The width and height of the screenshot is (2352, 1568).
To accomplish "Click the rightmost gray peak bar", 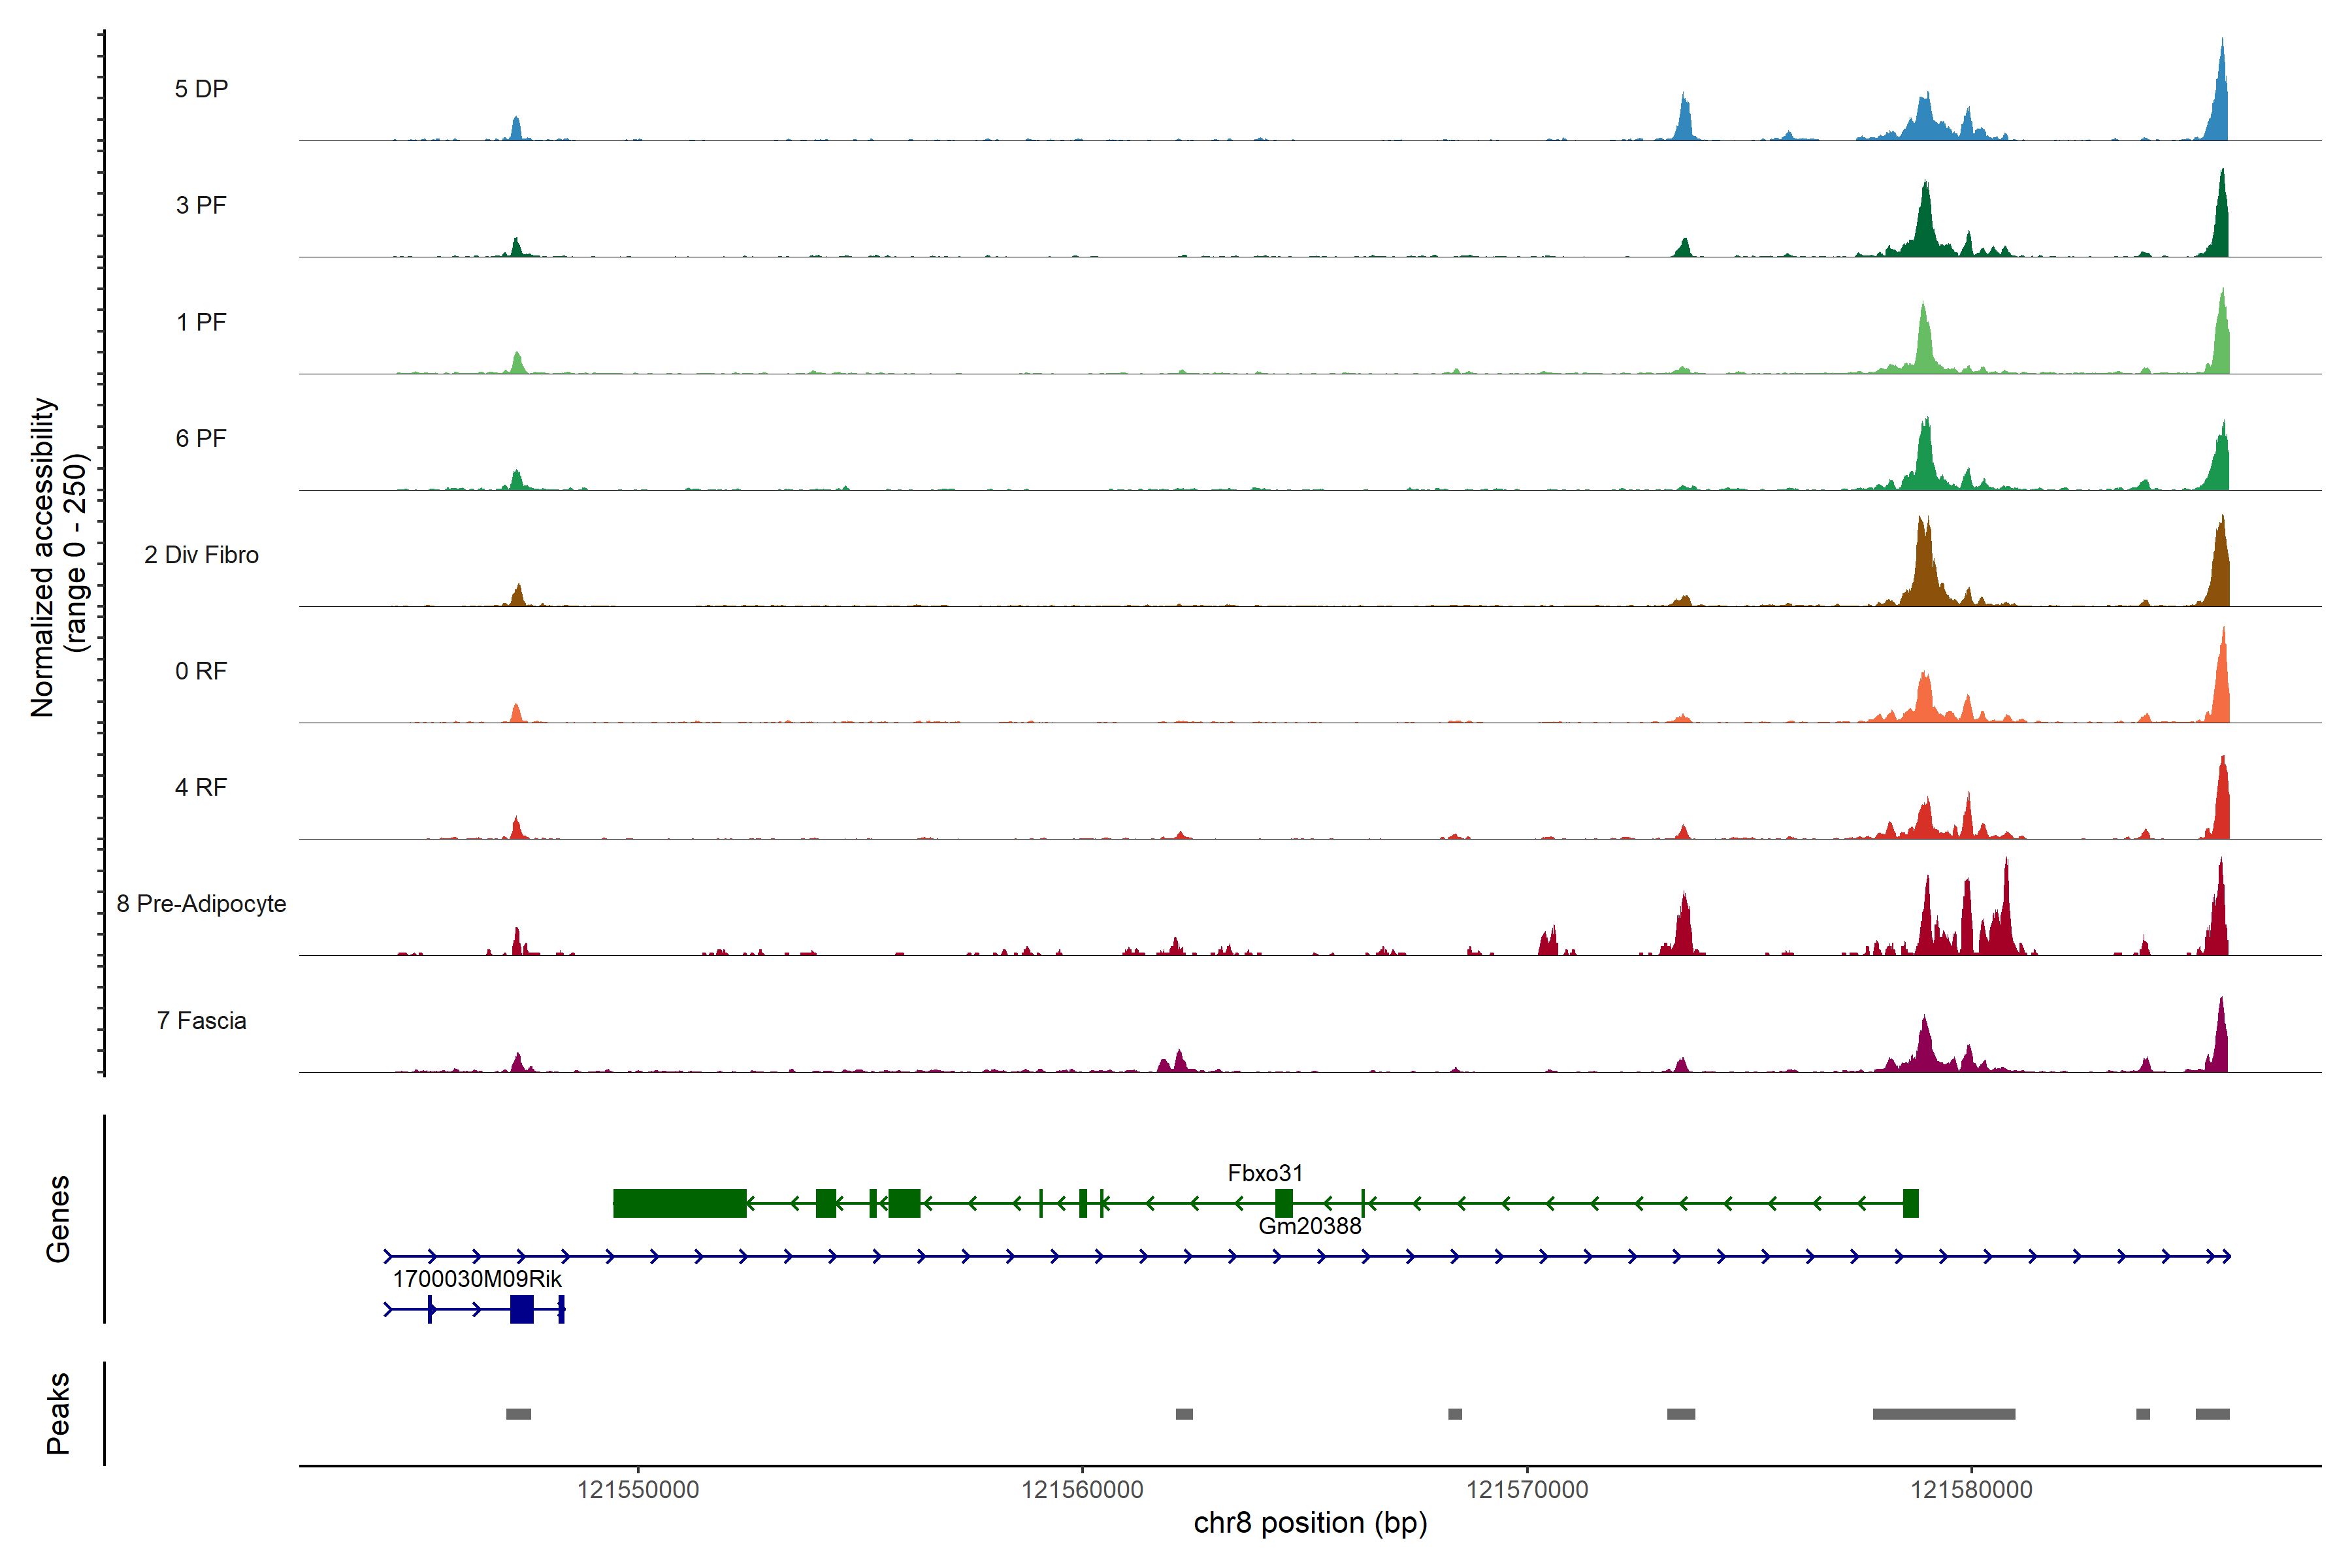I will coord(2212,1414).
